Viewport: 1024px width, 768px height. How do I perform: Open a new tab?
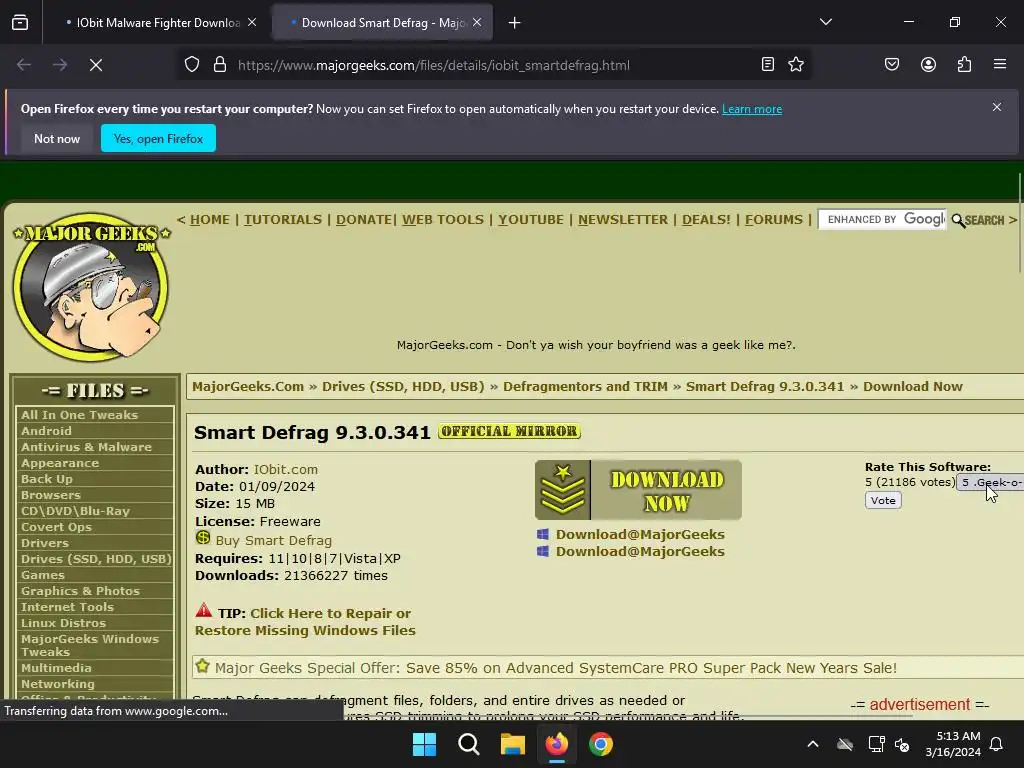pos(515,23)
